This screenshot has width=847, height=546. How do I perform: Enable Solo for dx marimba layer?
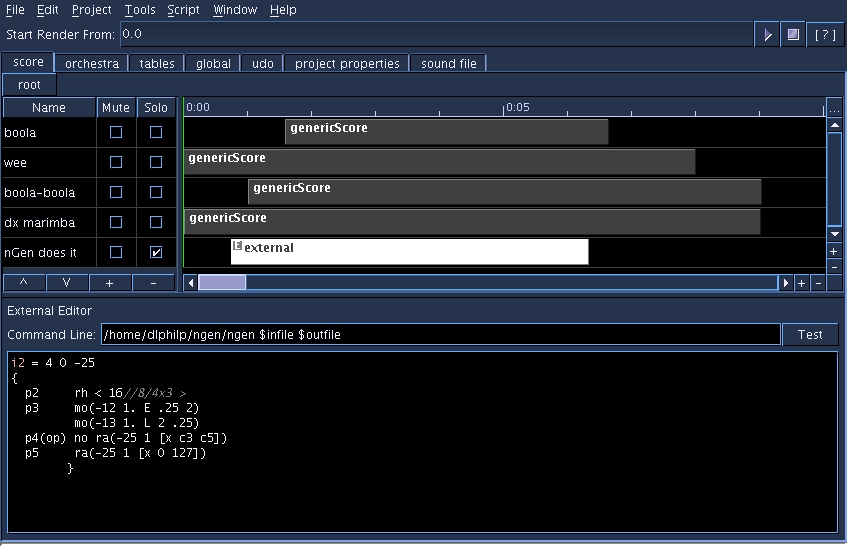[x=156, y=222]
